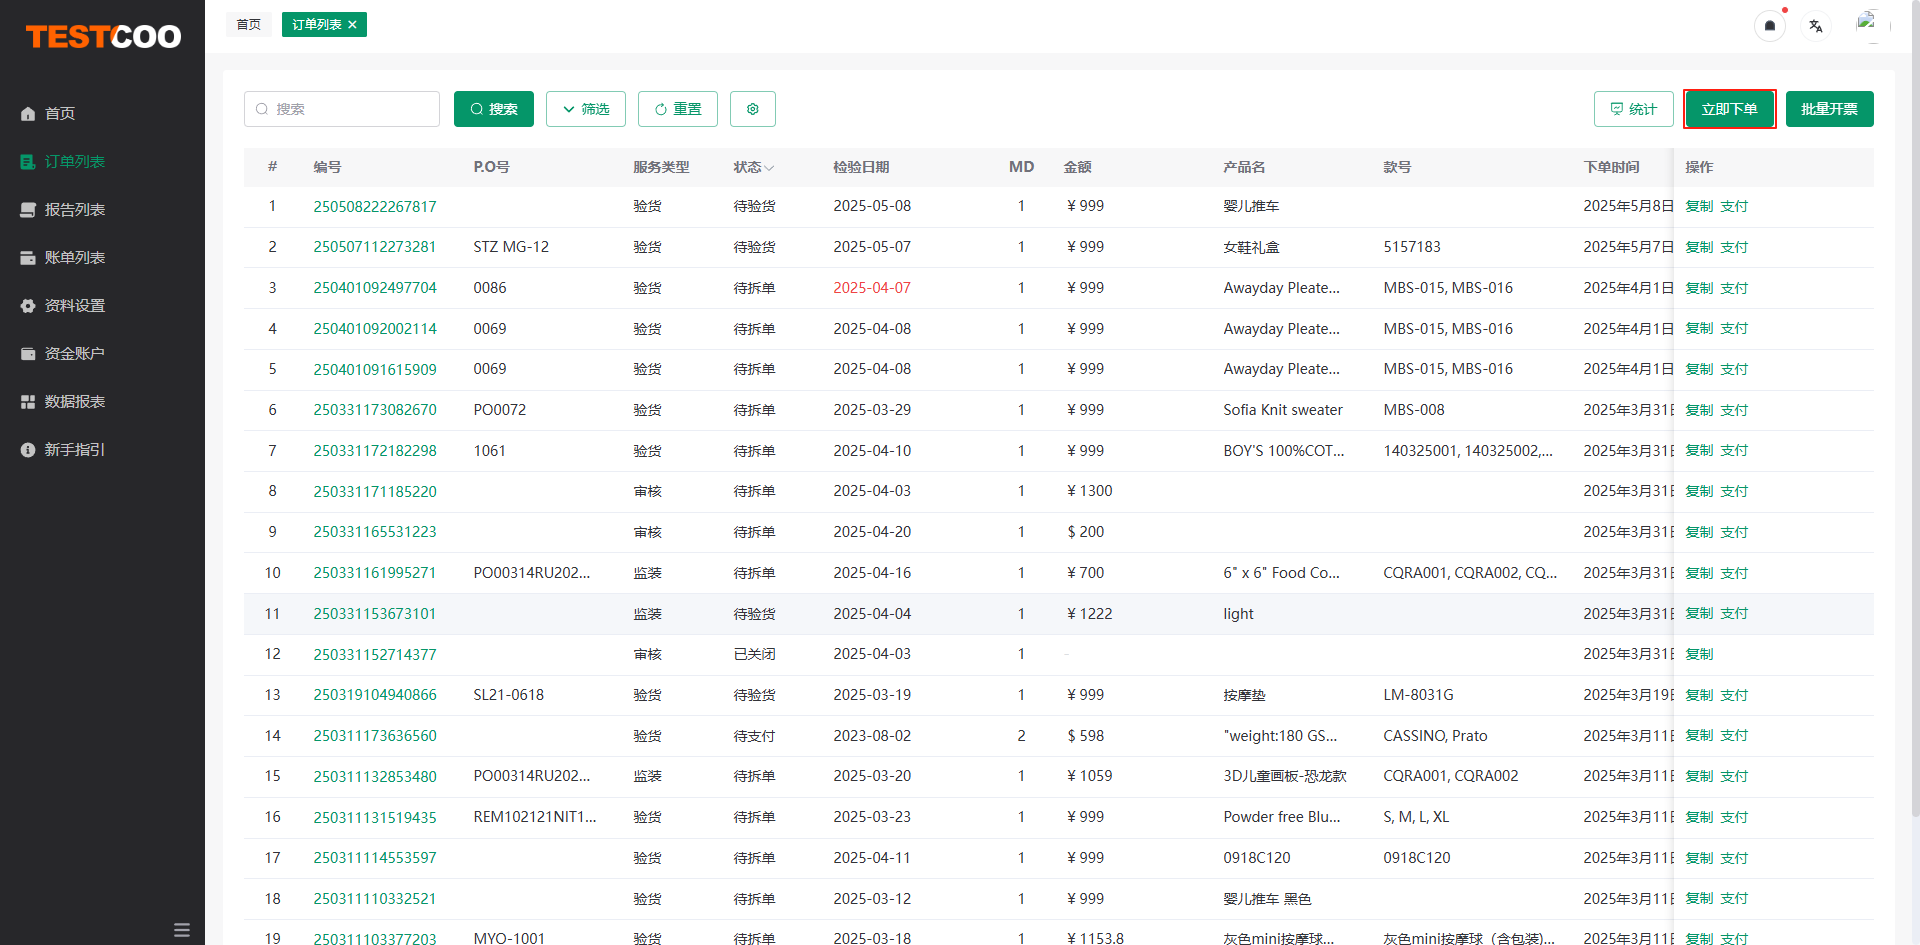The width and height of the screenshot is (1920, 945).
Task: Collapse sidebar with the hamburger icon
Action: tap(181, 930)
